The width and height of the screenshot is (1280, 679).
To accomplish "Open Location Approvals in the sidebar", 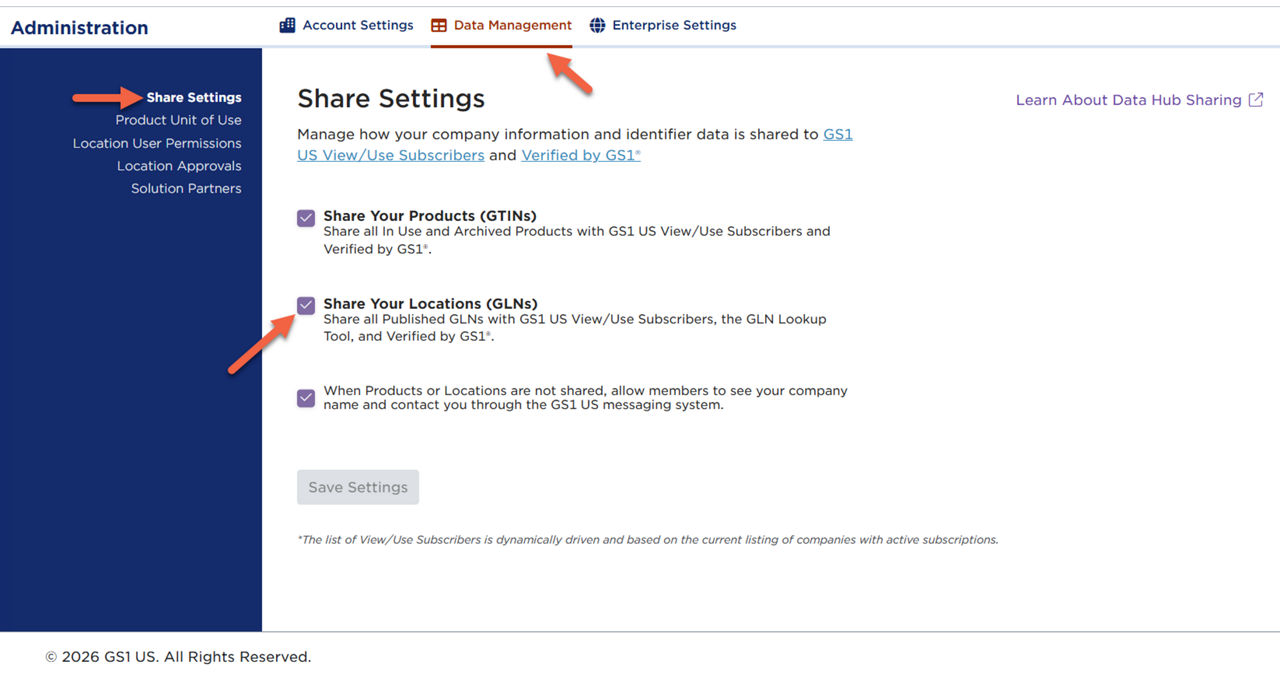I will (x=179, y=166).
